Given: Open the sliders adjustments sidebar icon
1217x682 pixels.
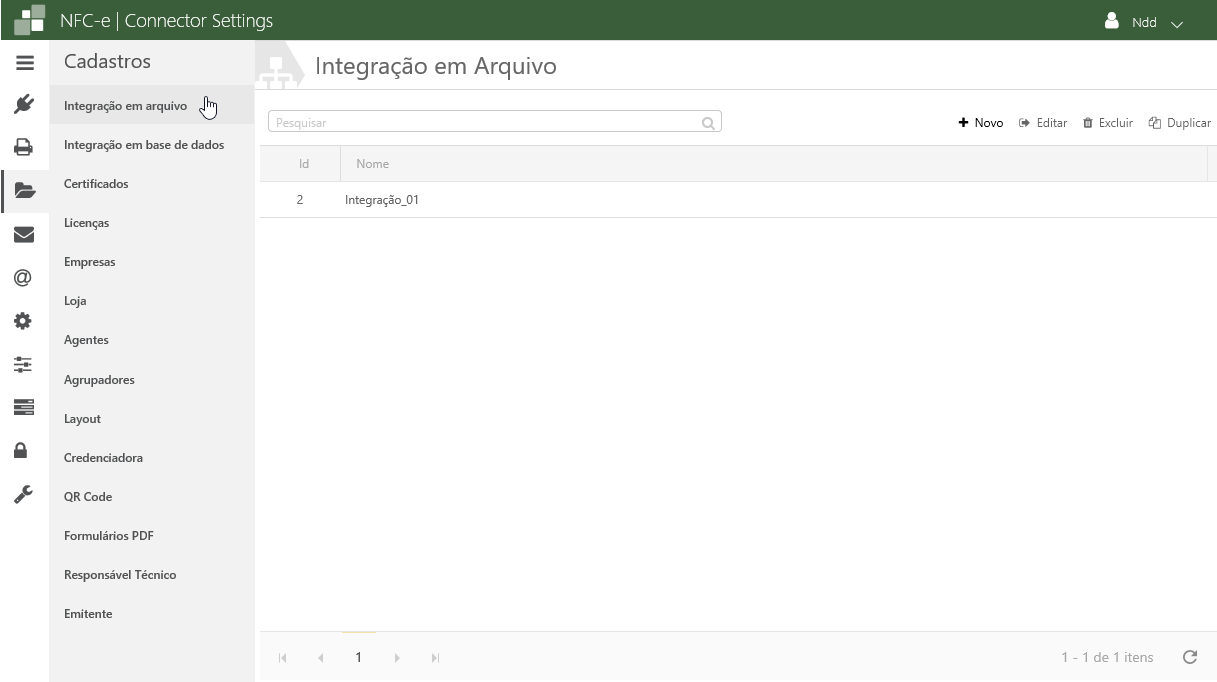Looking at the screenshot, I should (24, 364).
